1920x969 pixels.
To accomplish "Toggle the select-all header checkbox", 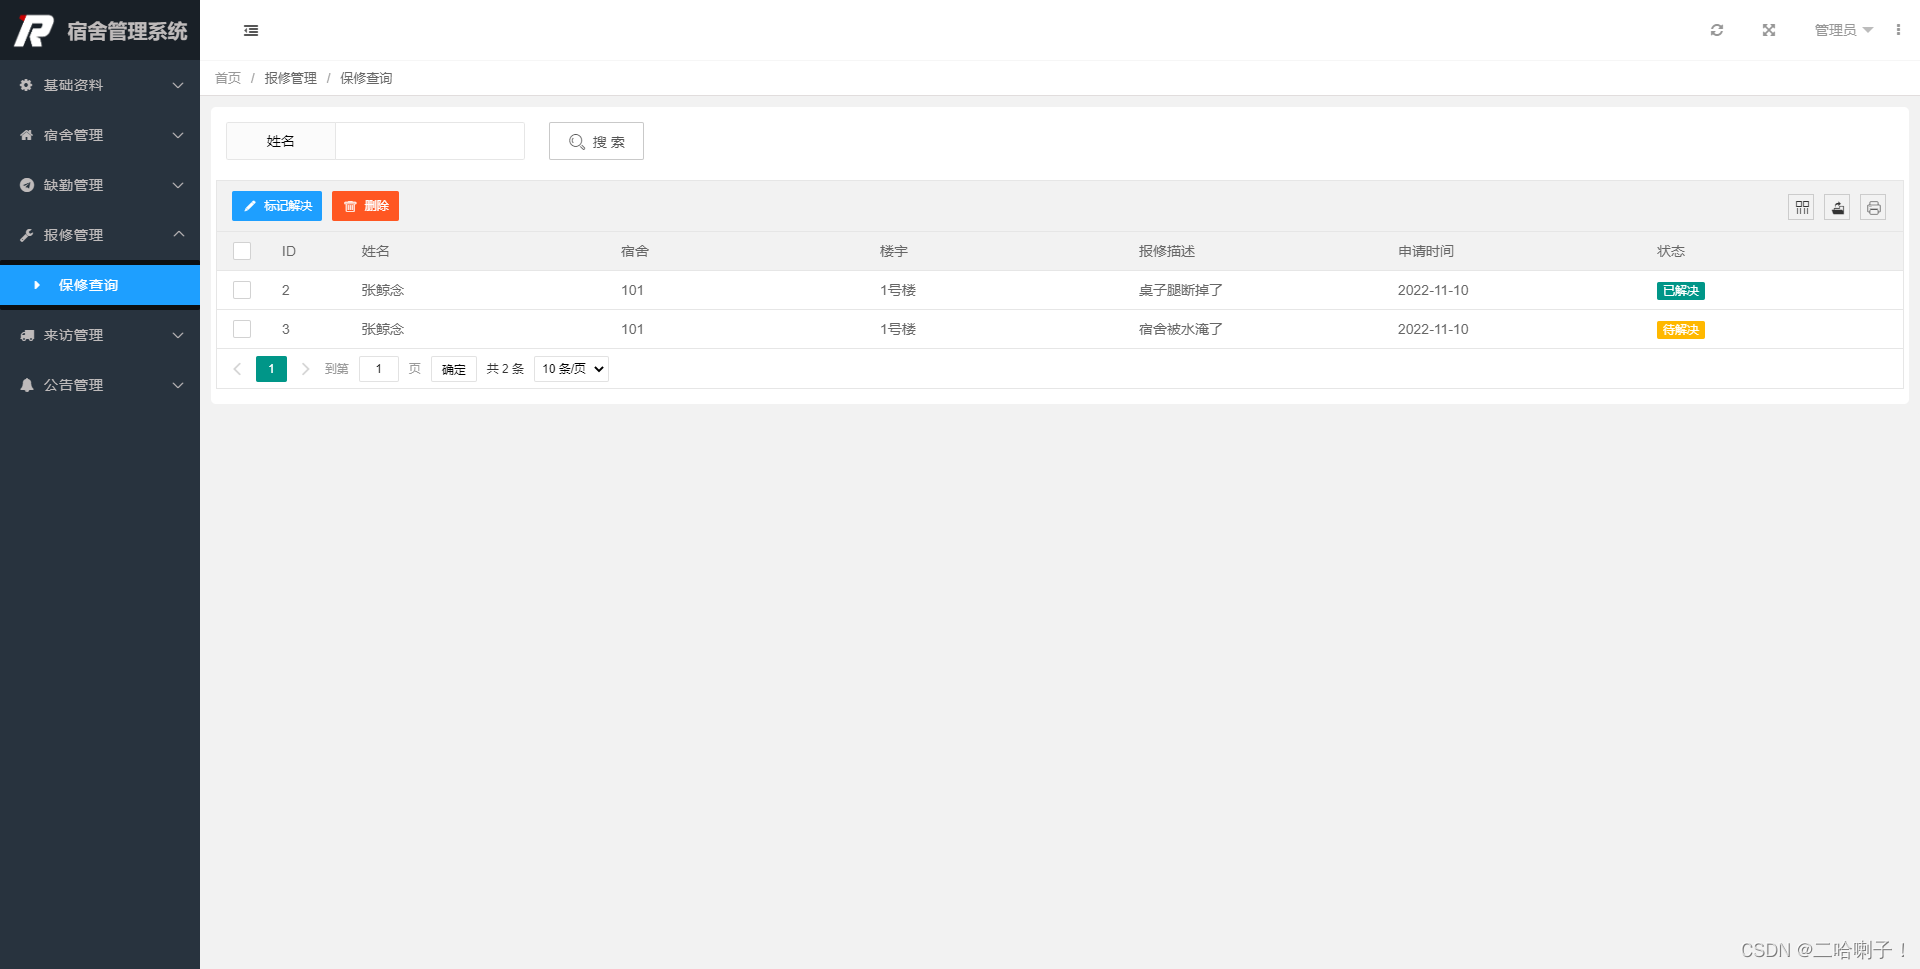I will point(242,251).
